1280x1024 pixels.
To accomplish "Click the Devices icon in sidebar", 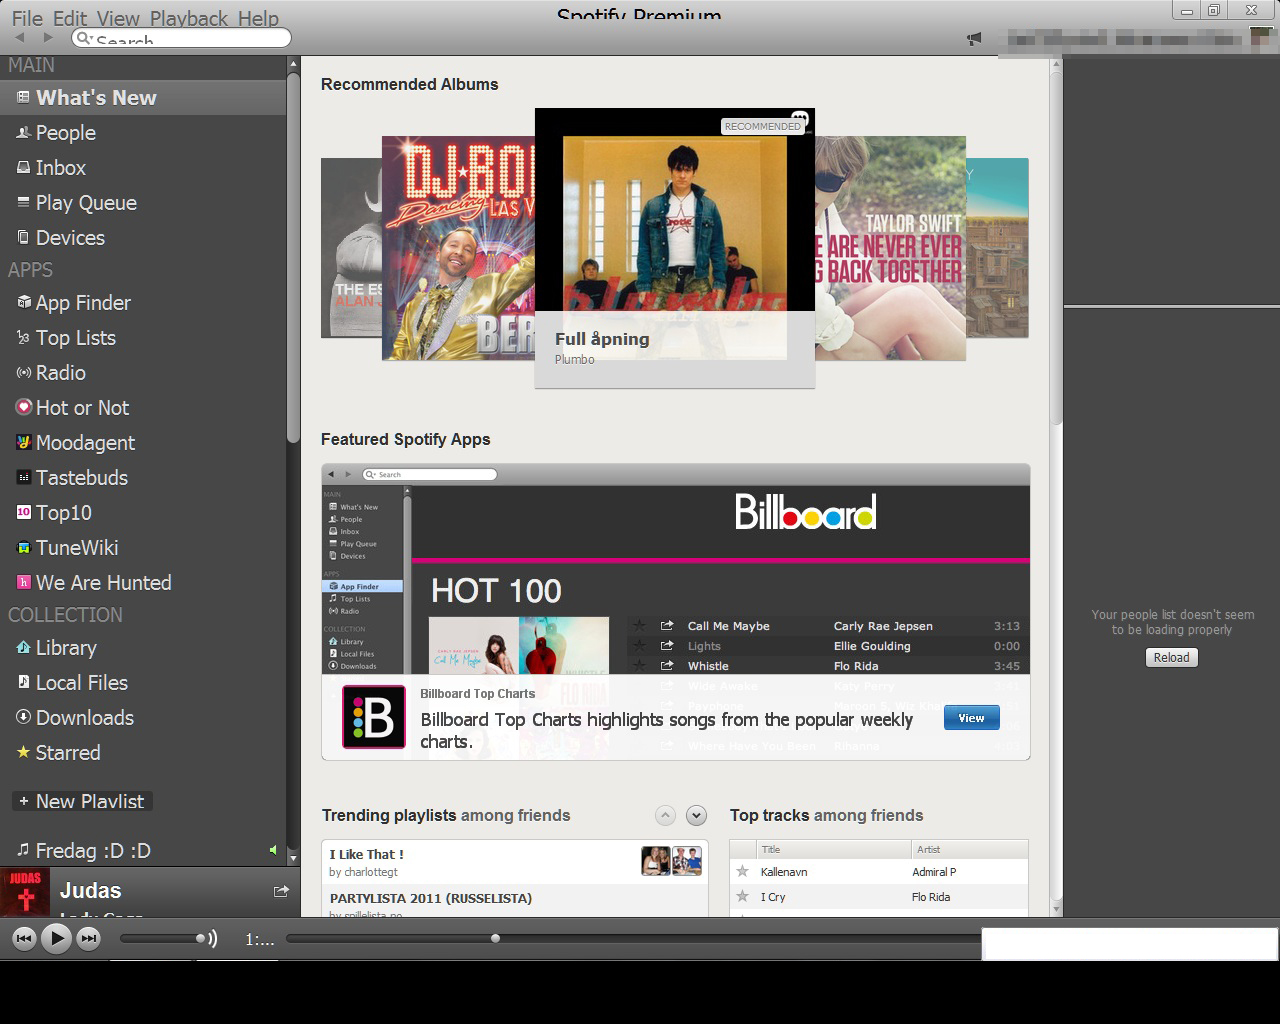I will point(23,237).
